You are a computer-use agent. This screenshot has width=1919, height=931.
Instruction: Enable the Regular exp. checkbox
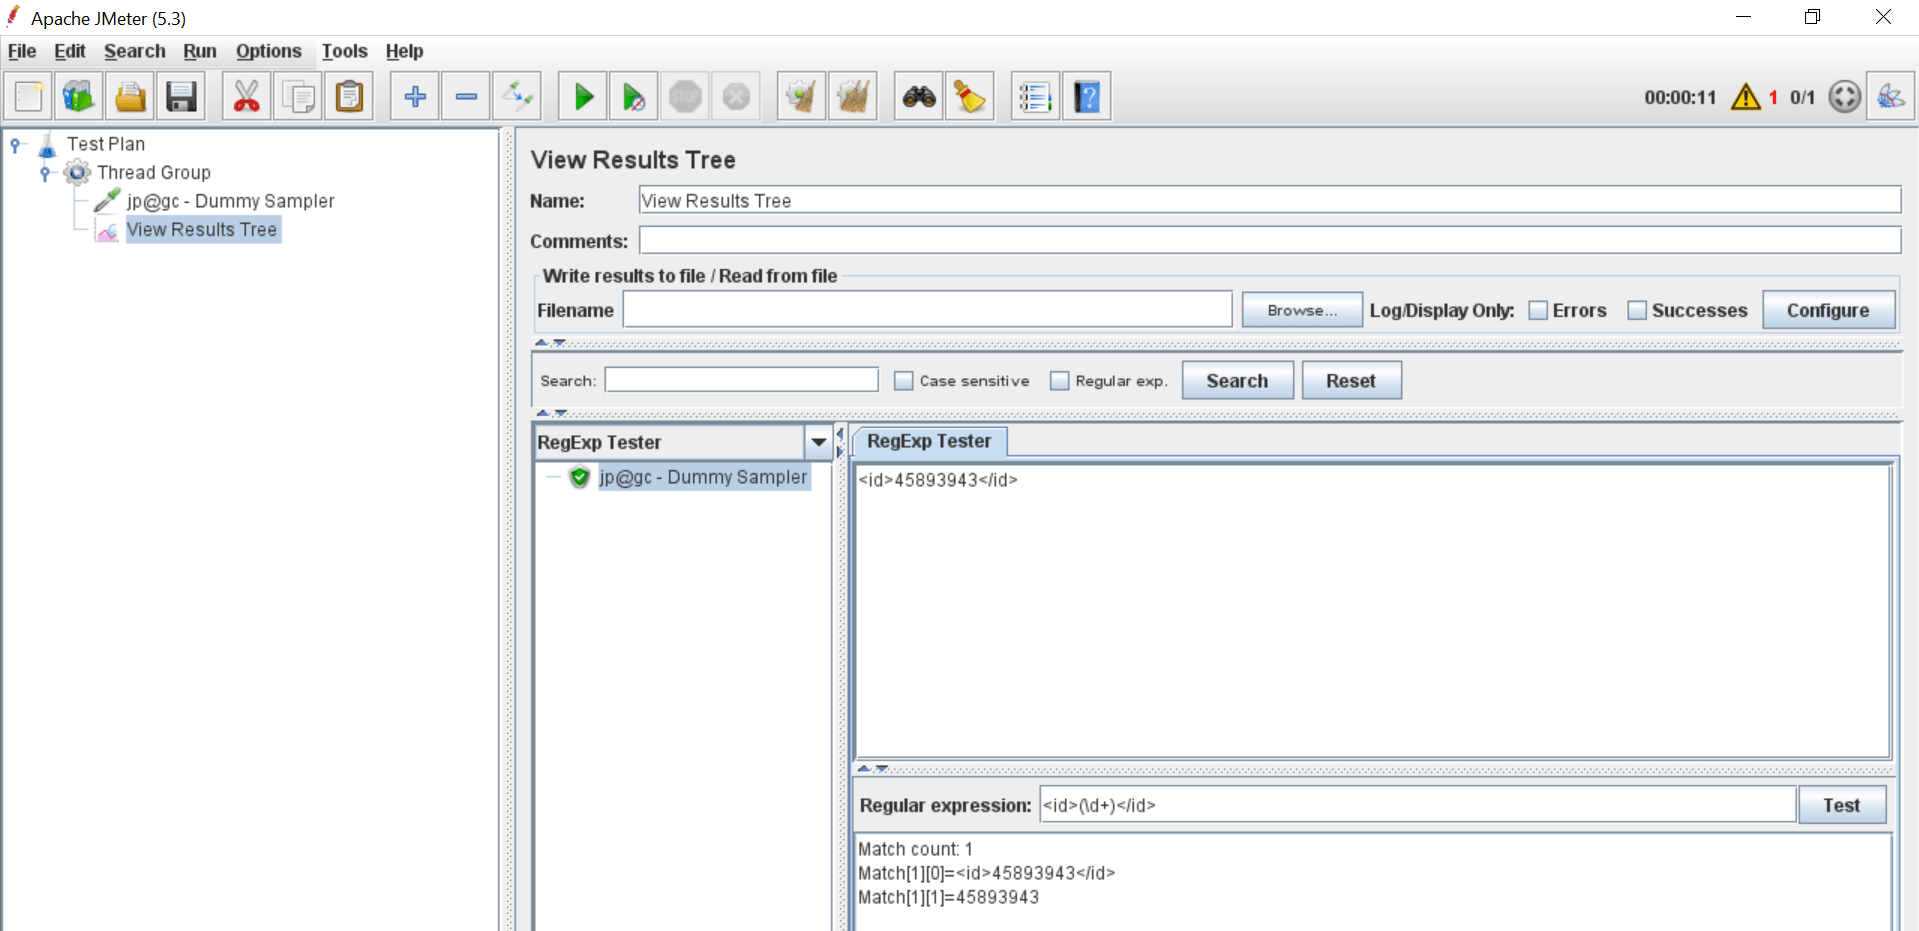[x=1059, y=381]
